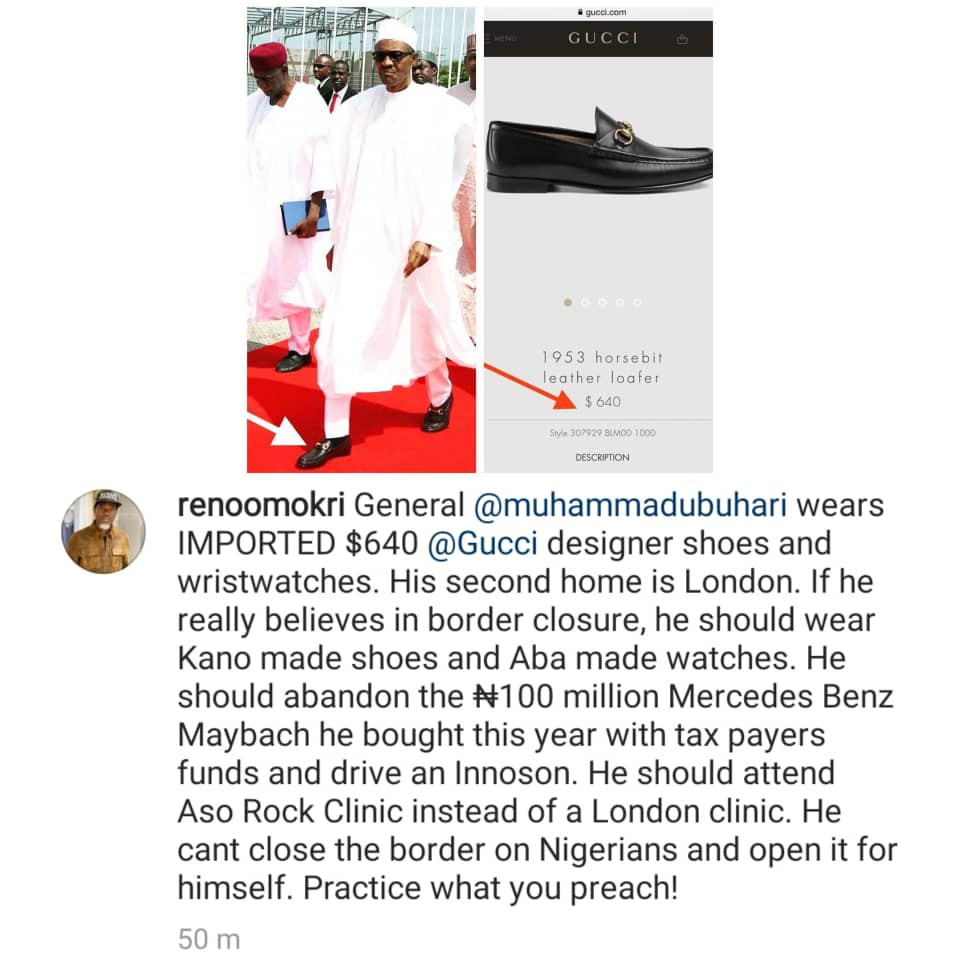Screen dimensions: 960x960
Task: Click the 50 m timestamp
Action: [x=209, y=940]
